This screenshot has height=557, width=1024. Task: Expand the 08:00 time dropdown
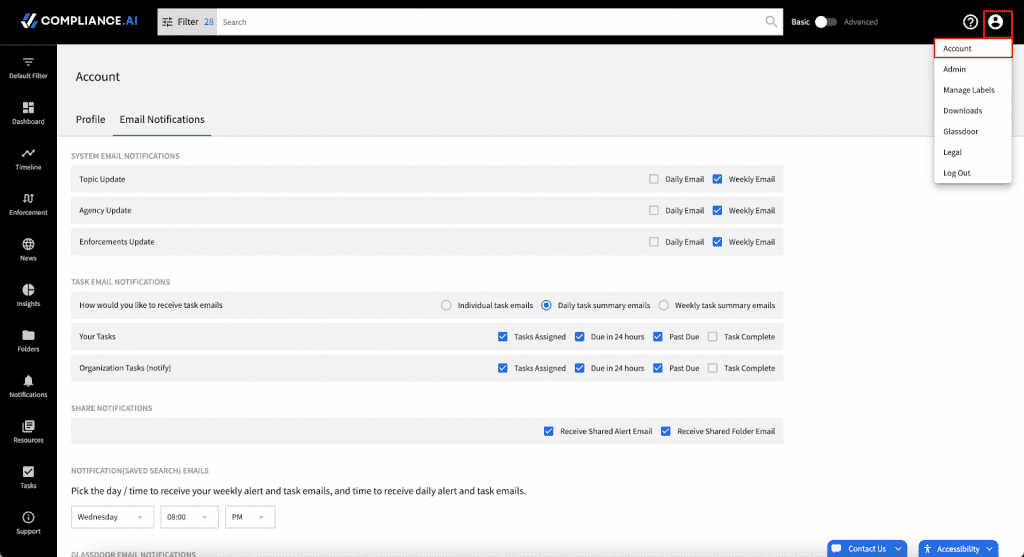pos(189,517)
